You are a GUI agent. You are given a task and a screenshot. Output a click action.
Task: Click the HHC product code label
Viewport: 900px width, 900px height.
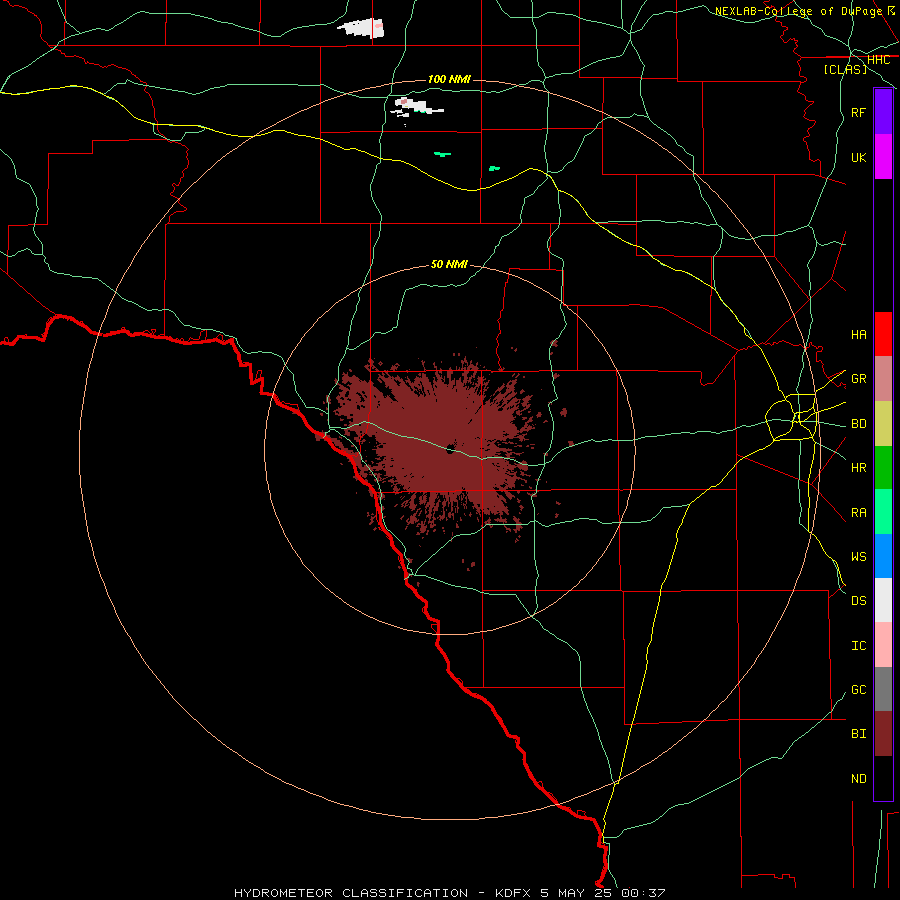click(878, 60)
